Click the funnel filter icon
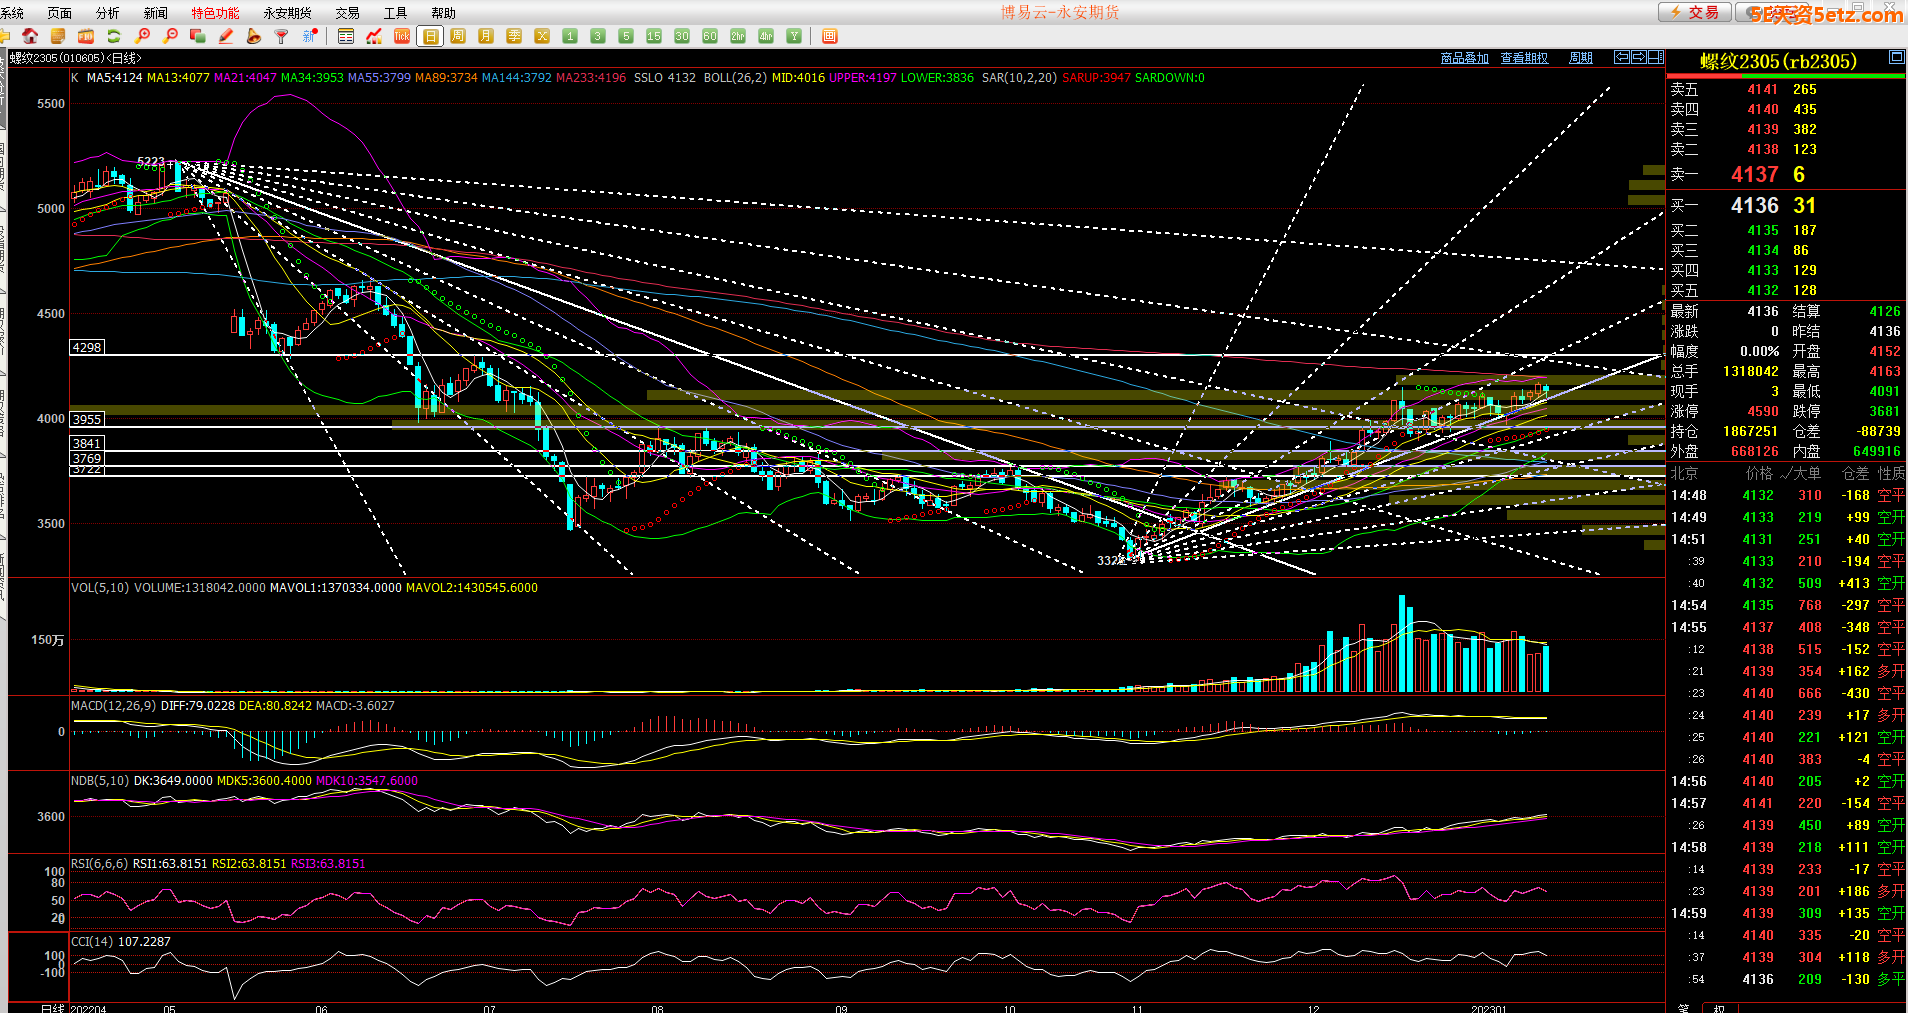Screen dimensions: 1908x1013 pyautogui.click(x=282, y=36)
